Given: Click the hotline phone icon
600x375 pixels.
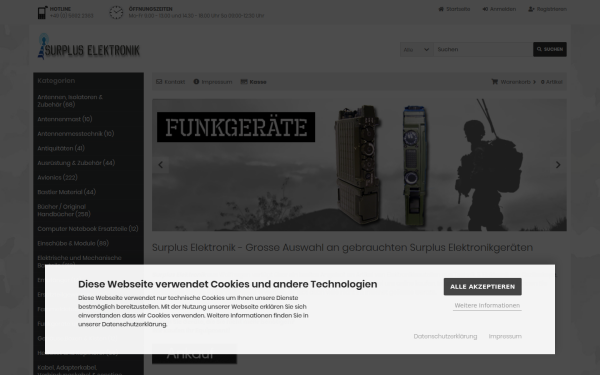Looking at the screenshot, I should (42, 12).
